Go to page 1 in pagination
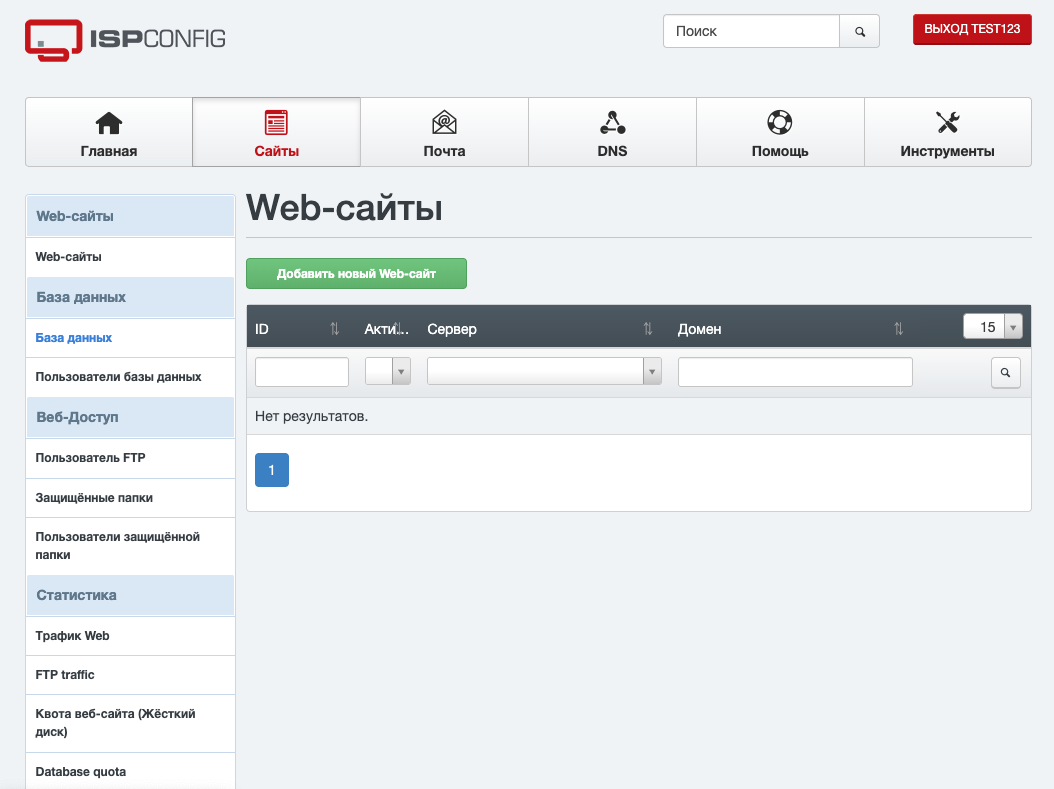 [x=272, y=470]
